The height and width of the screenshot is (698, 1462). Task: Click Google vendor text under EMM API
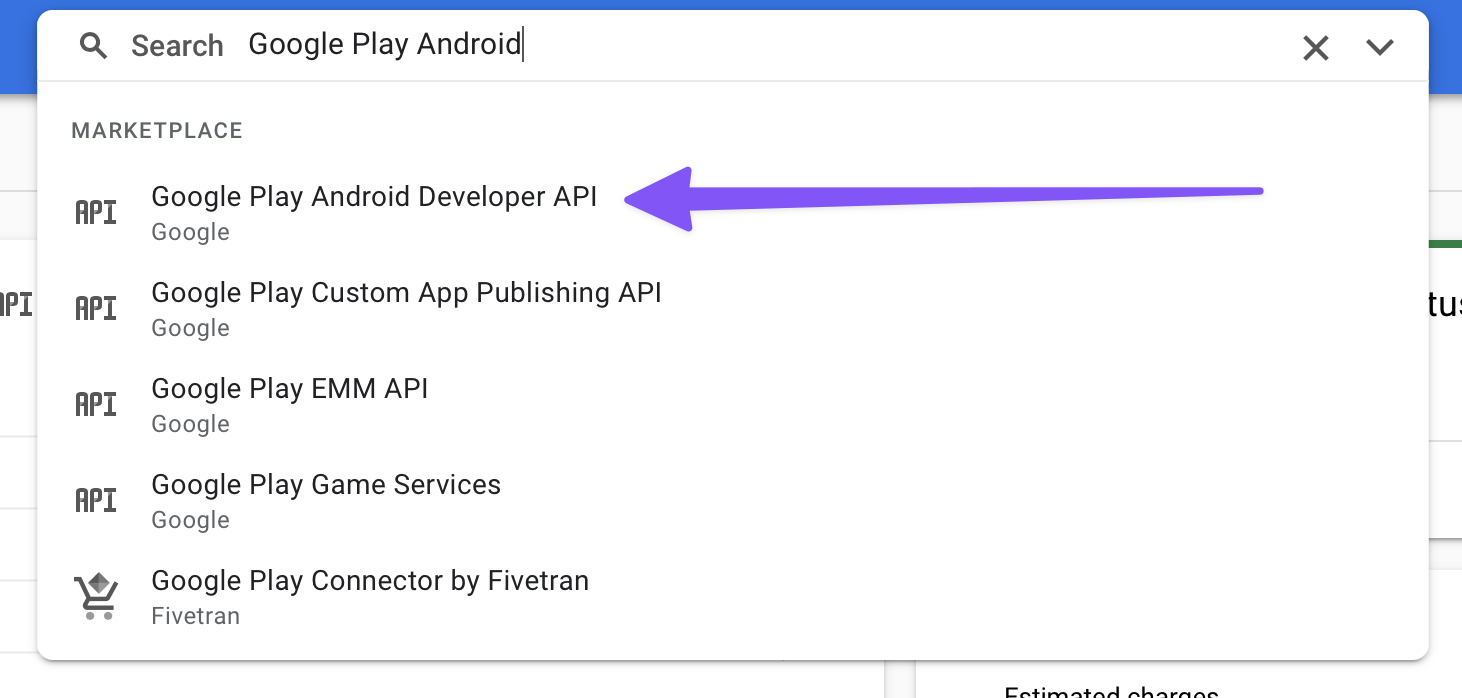(190, 424)
